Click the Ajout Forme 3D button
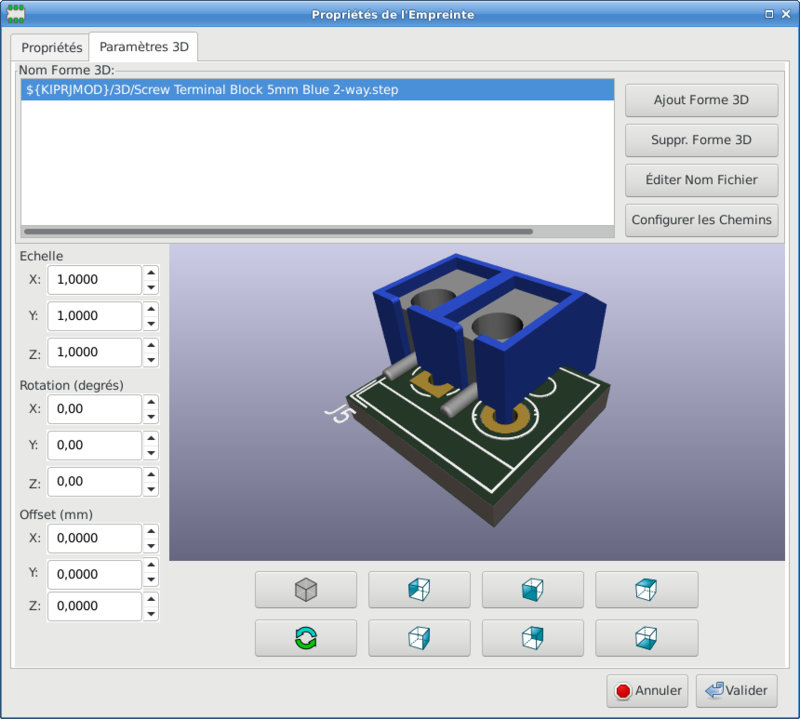Screen dimensions: 800x719 [702, 100]
